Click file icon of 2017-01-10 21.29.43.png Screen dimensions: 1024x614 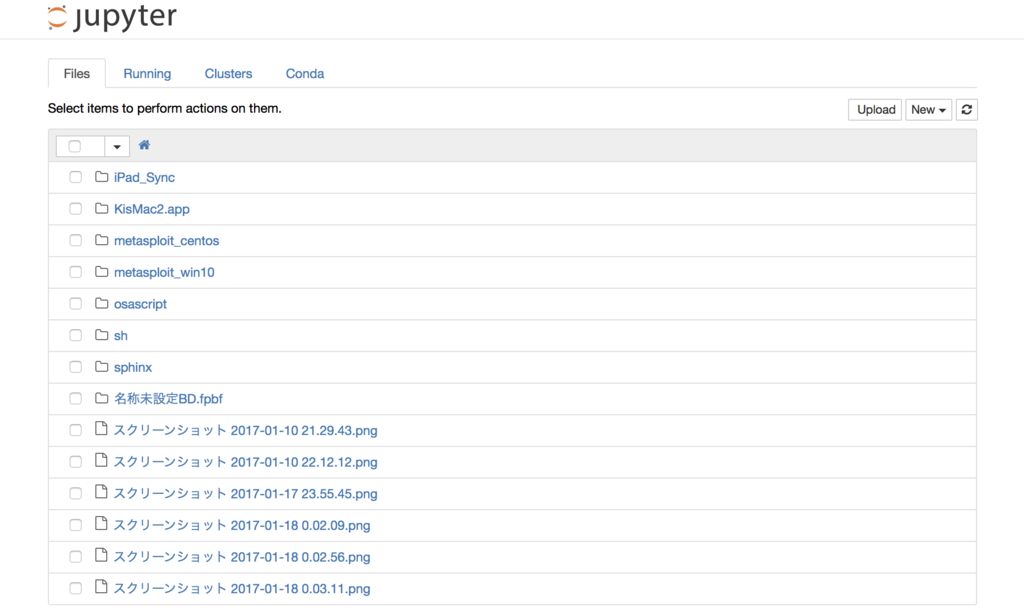[101, 428]
